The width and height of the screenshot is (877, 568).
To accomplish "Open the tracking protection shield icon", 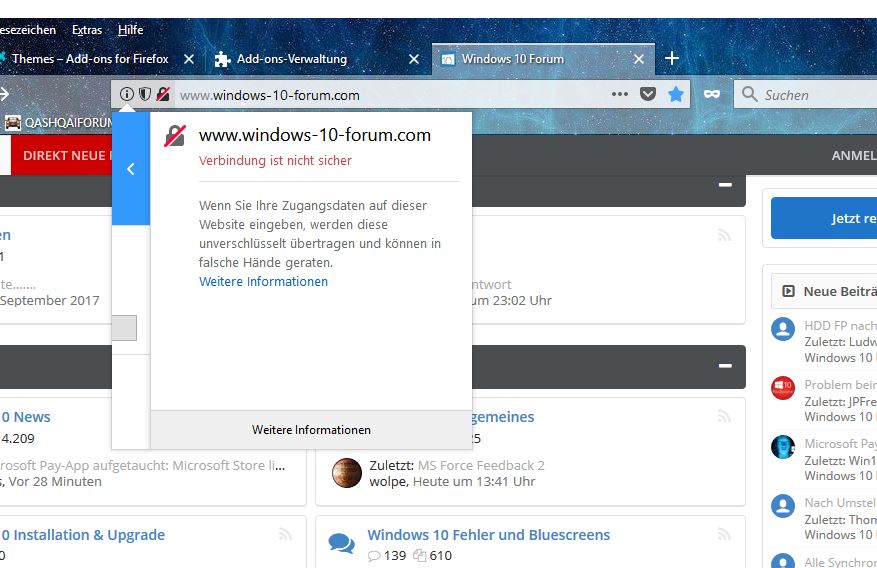I will [x=145, y=94].
